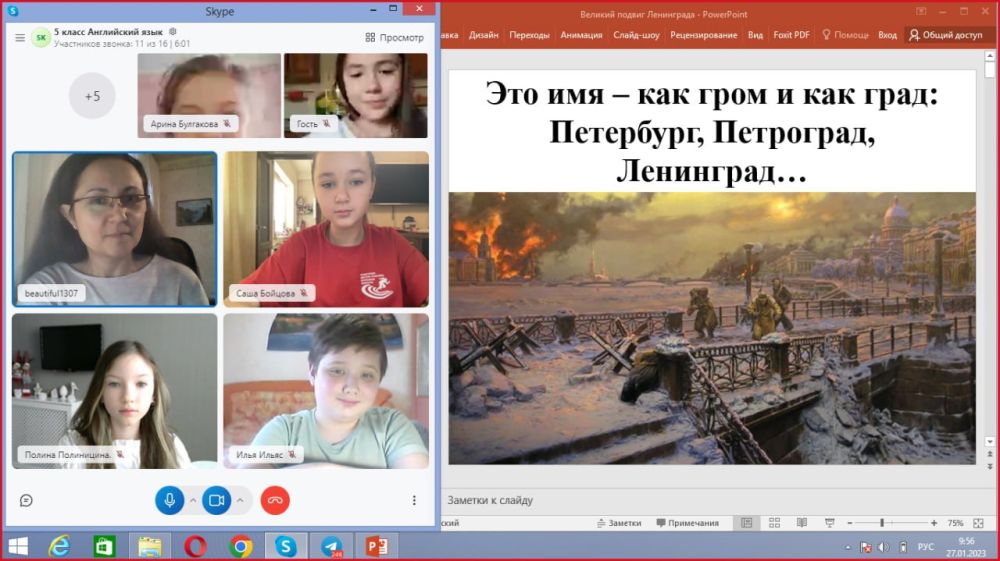Select Саша Бойцова video tile

pos(326,230)
